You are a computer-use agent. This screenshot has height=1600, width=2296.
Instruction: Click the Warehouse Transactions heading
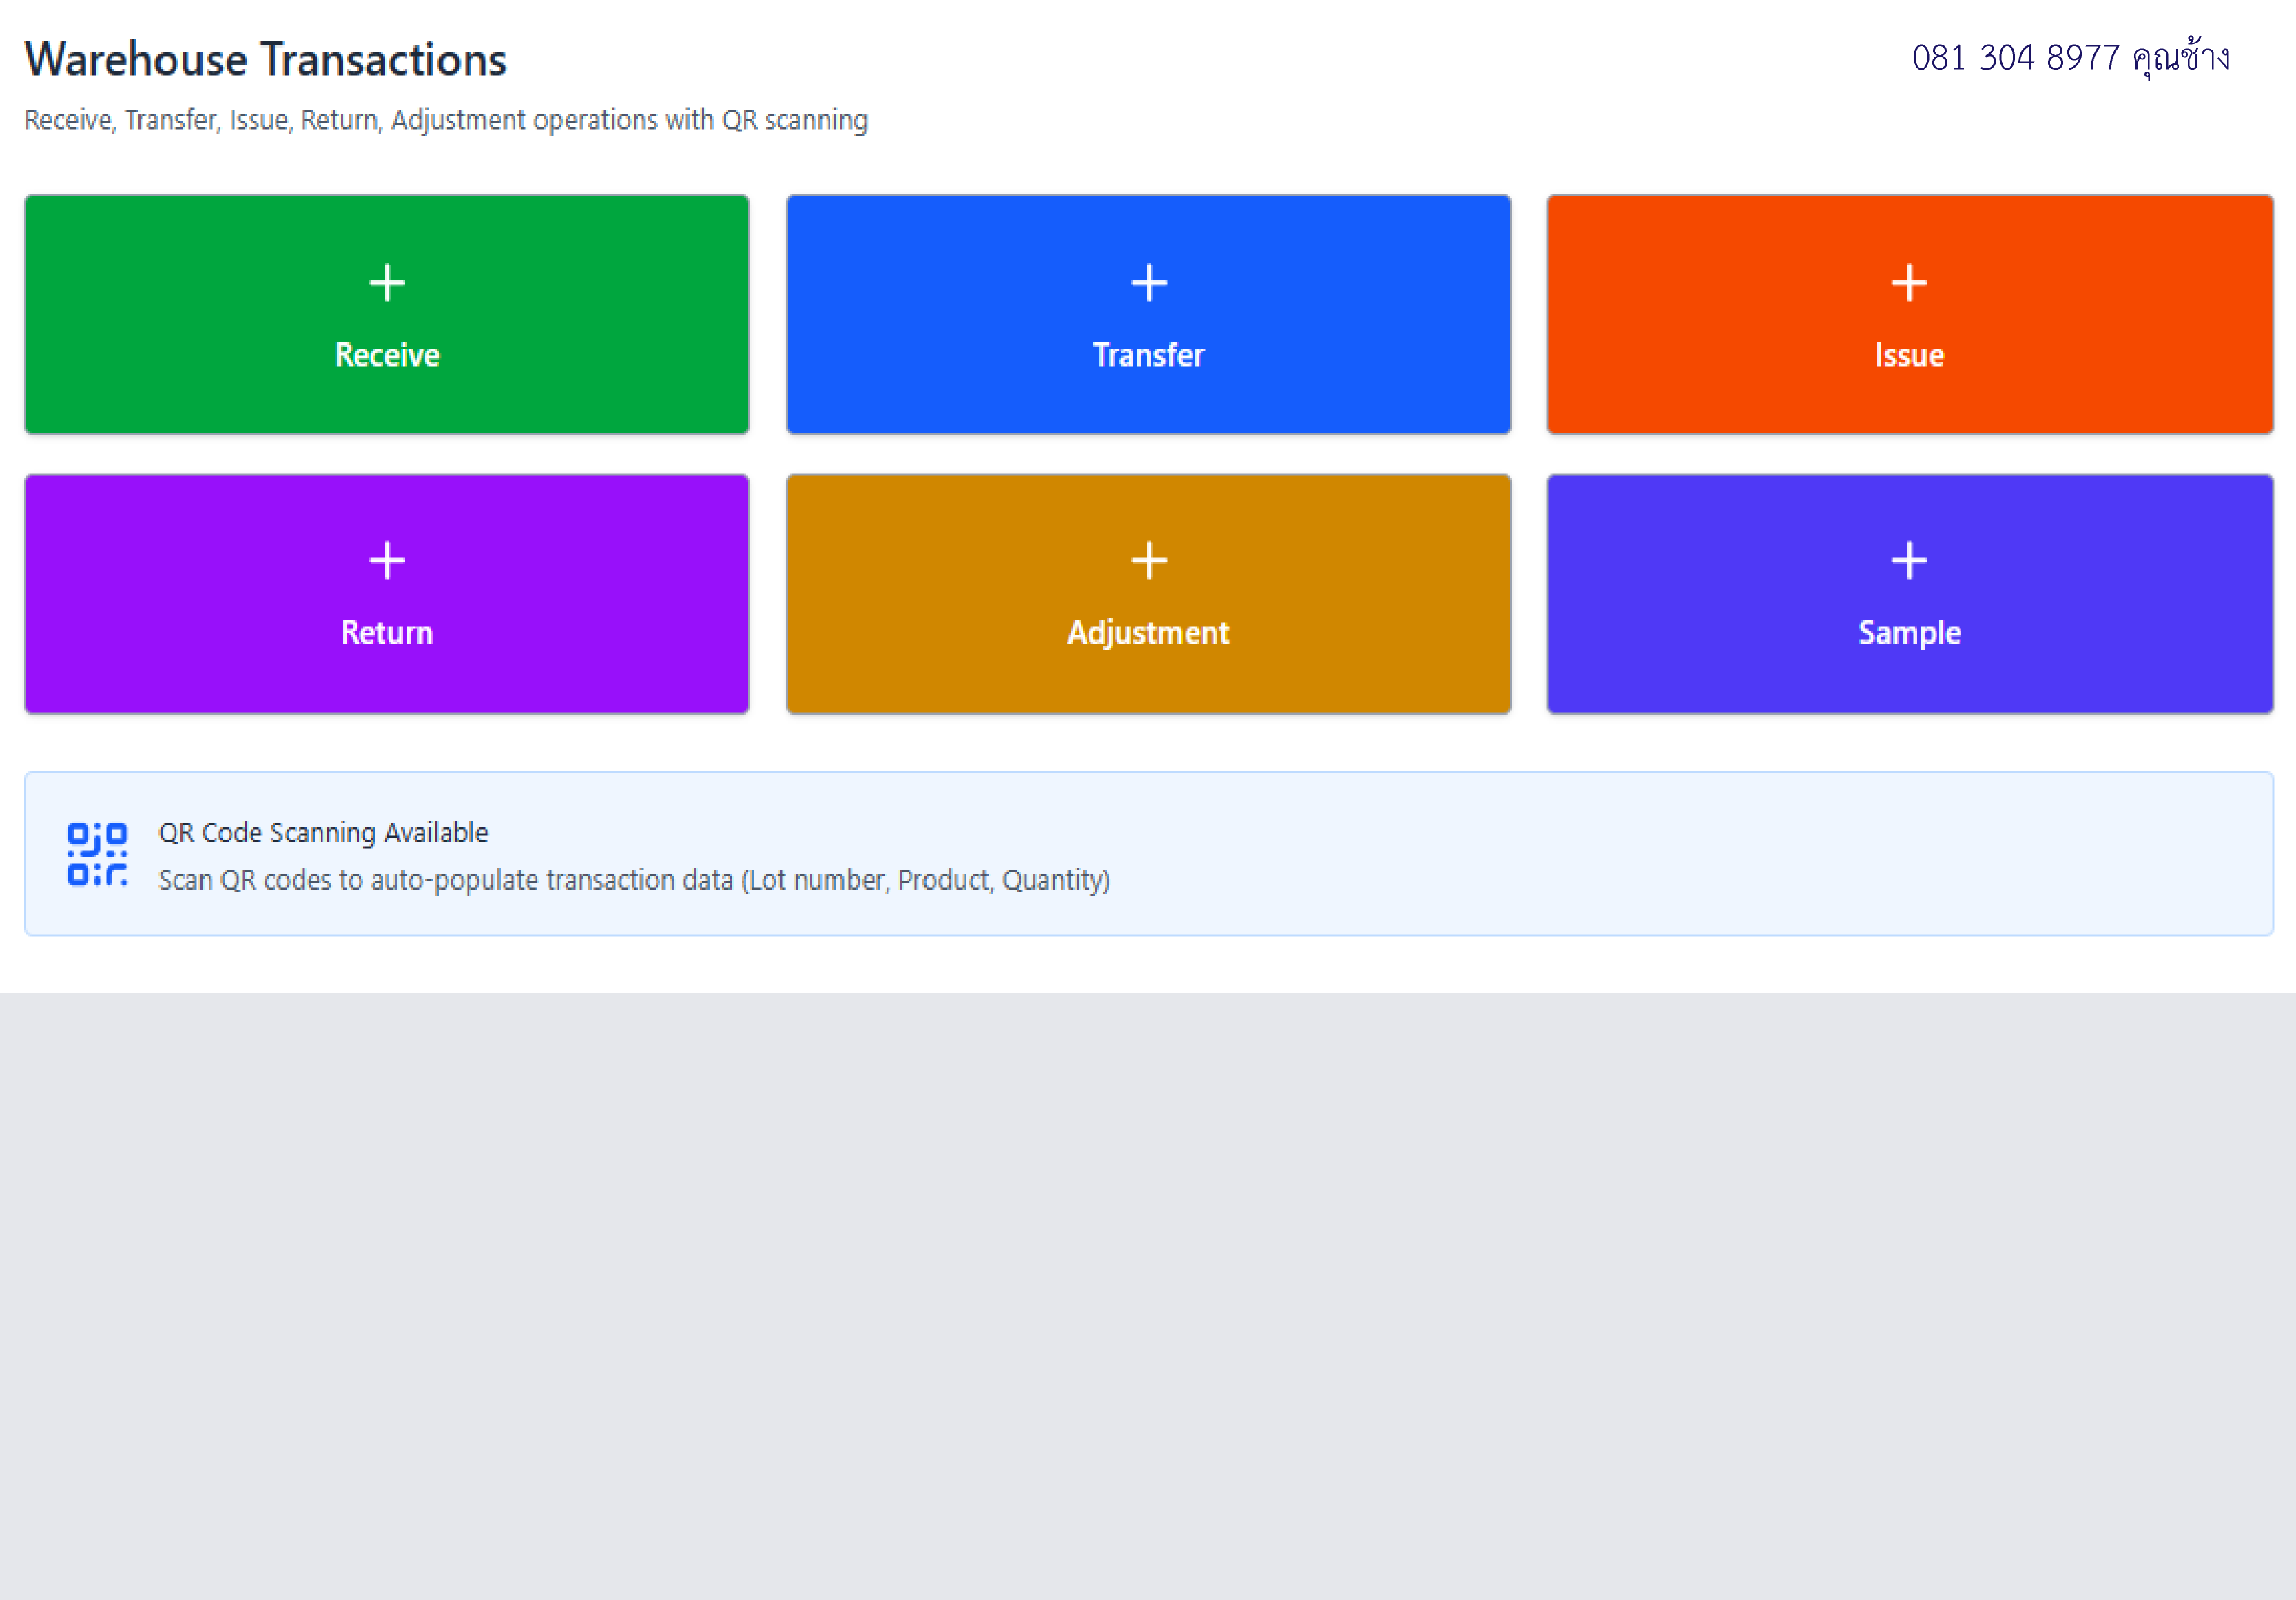[x=266, y=59]
